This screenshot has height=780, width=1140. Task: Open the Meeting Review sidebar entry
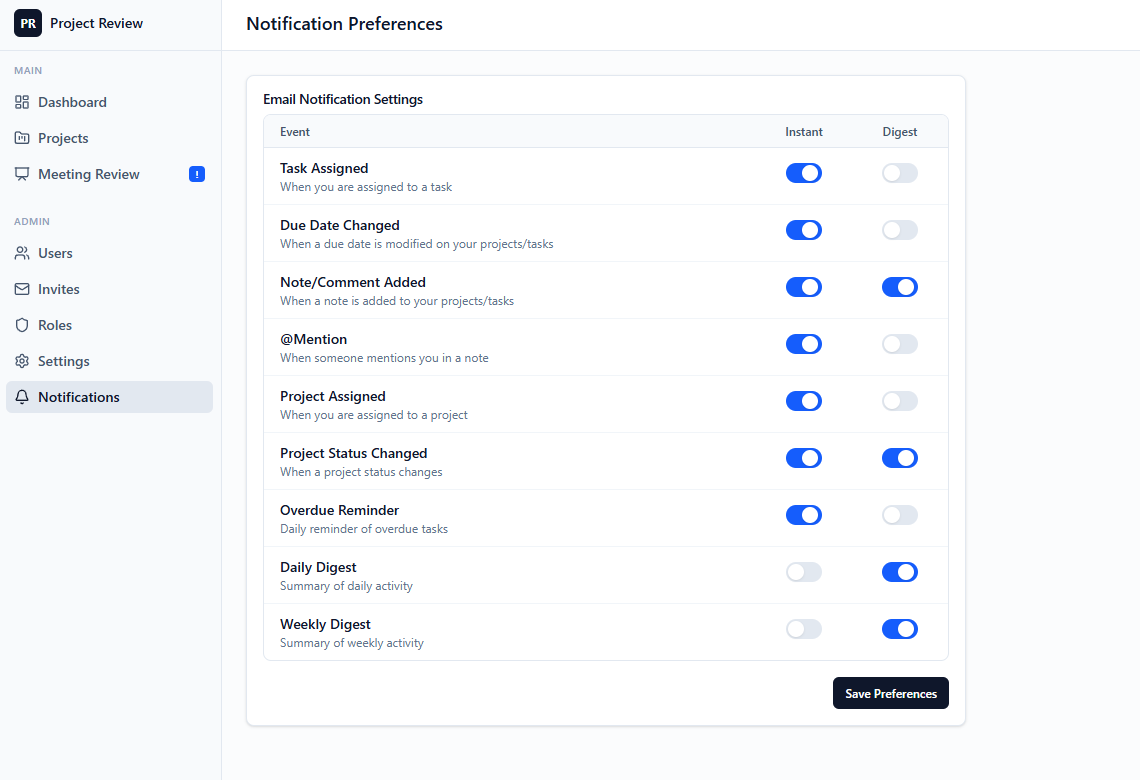point(88,173)
